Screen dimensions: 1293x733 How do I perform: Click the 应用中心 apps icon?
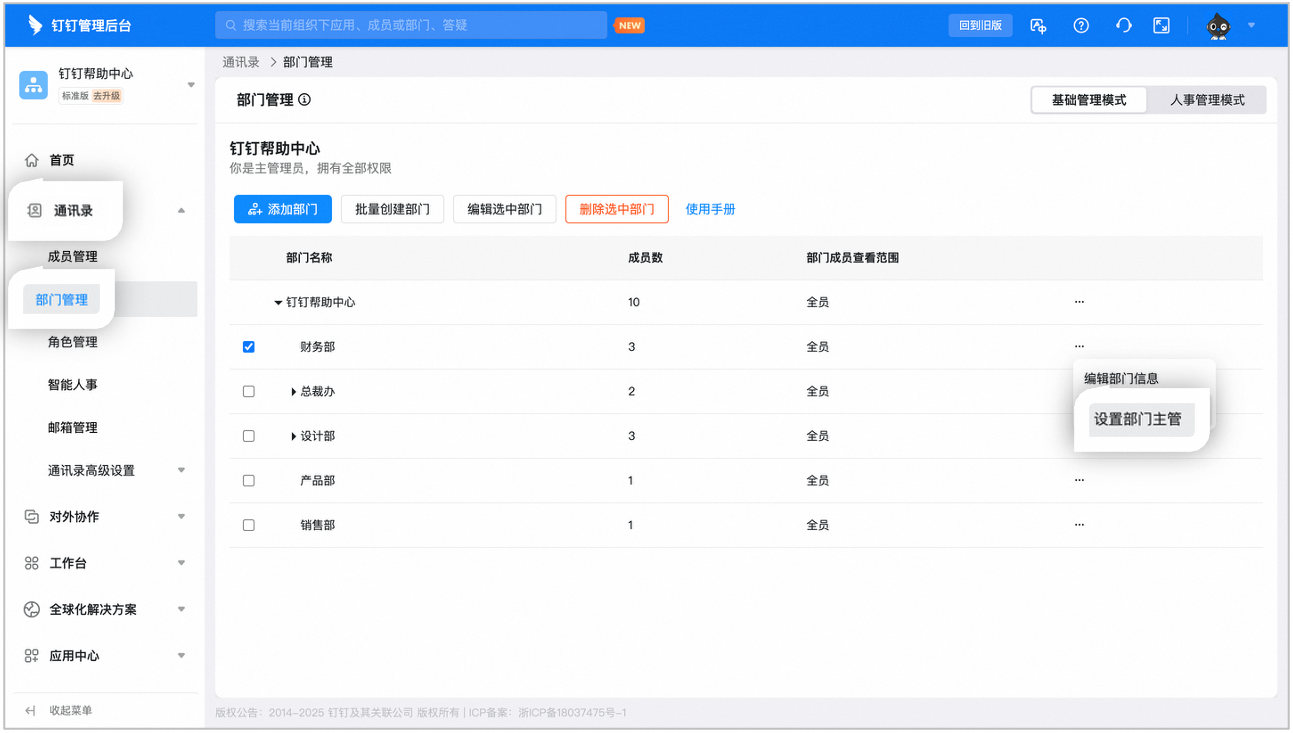[x=32, y=656]
